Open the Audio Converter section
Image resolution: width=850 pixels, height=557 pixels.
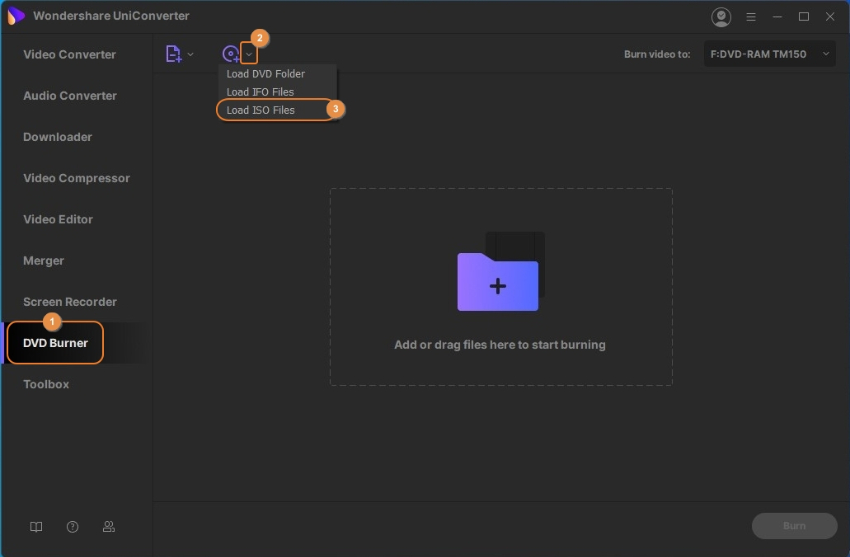tap(70, 96)
